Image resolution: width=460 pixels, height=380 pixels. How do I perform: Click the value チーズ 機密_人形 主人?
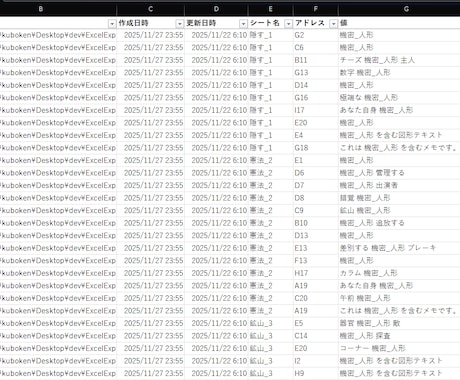(x=377, y=60)
